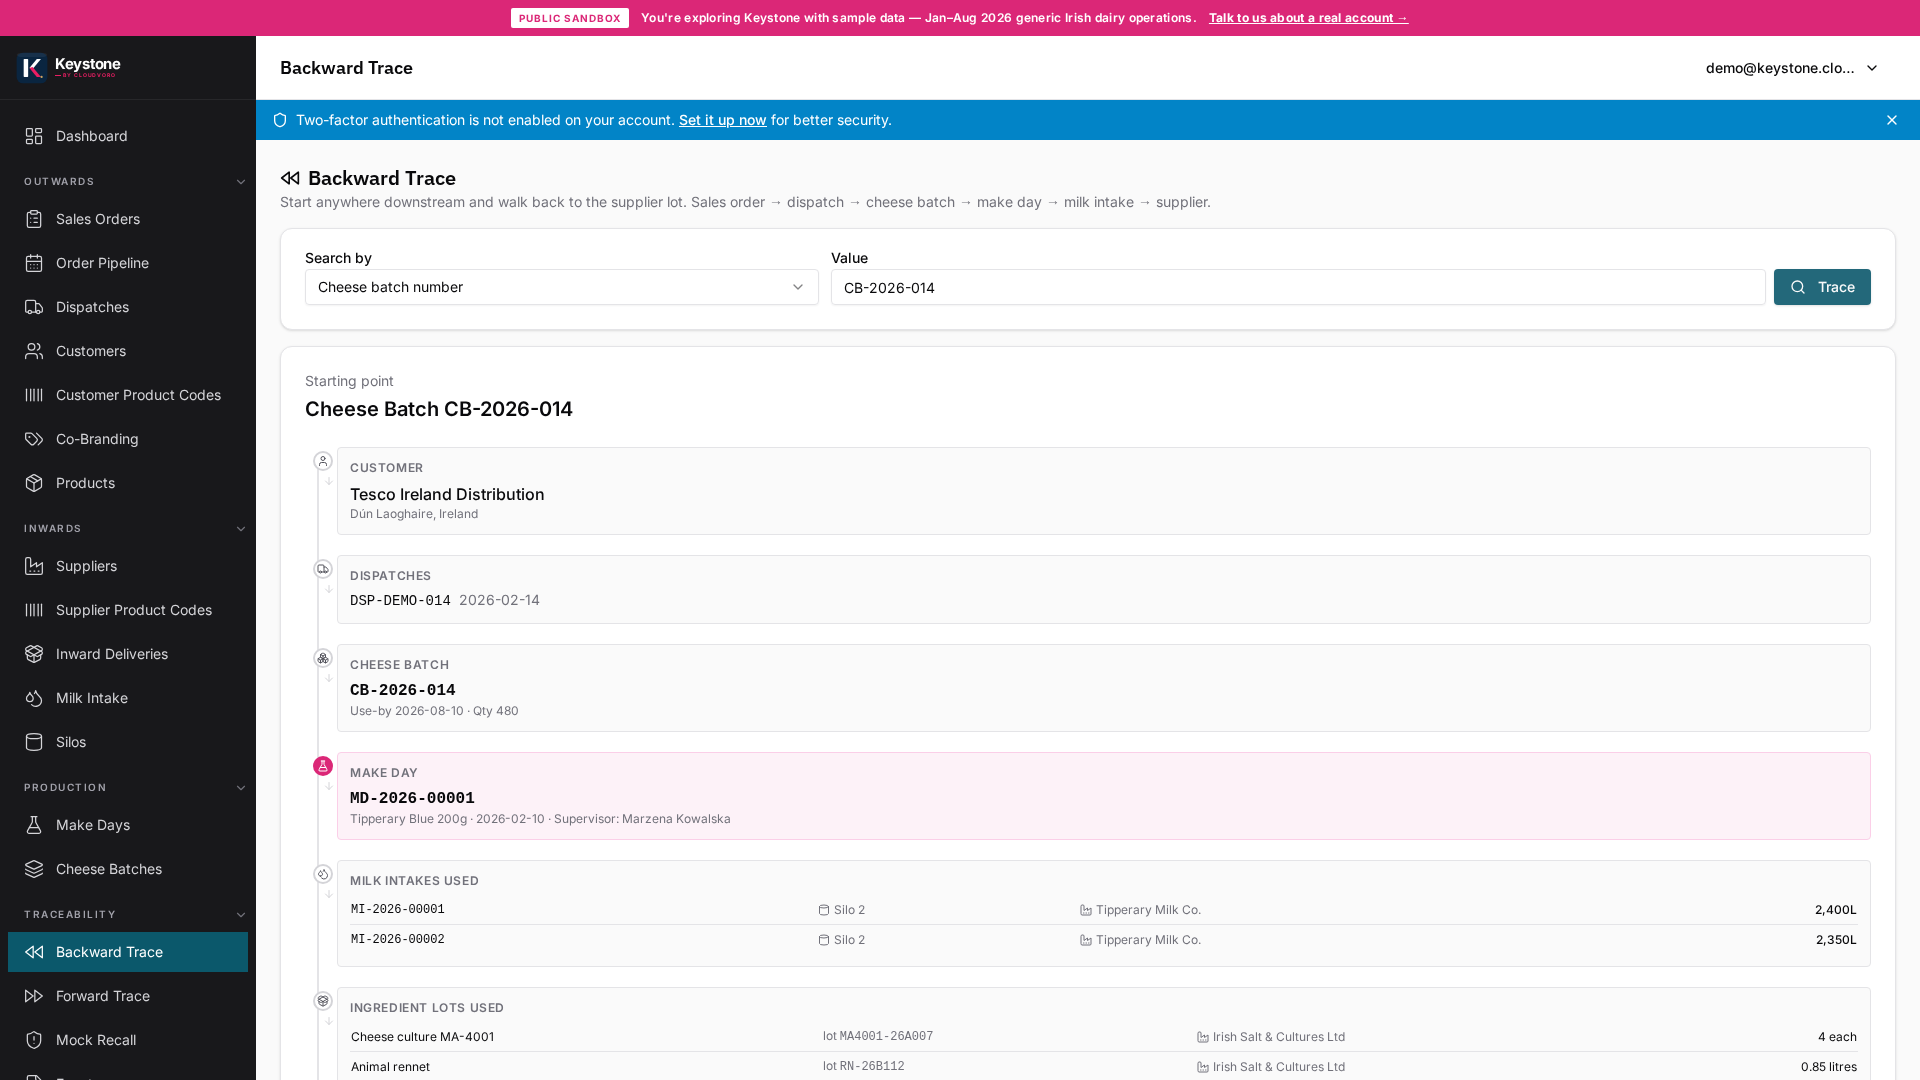This screenshot has width=1920, height=1080.
Task: Click the silo icon beside MI-2026-00001
Action: pyautogui.click(x=824, y=910)
